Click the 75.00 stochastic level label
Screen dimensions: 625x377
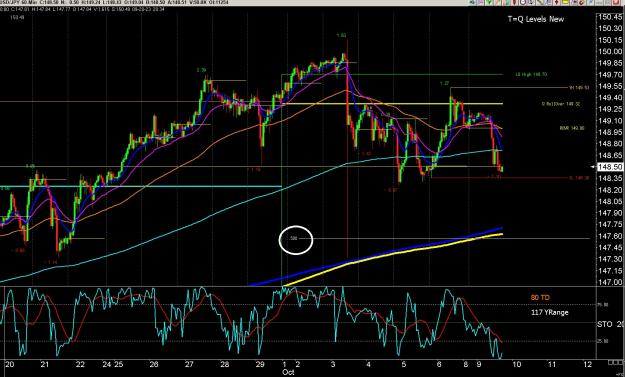tap(603, 304)
